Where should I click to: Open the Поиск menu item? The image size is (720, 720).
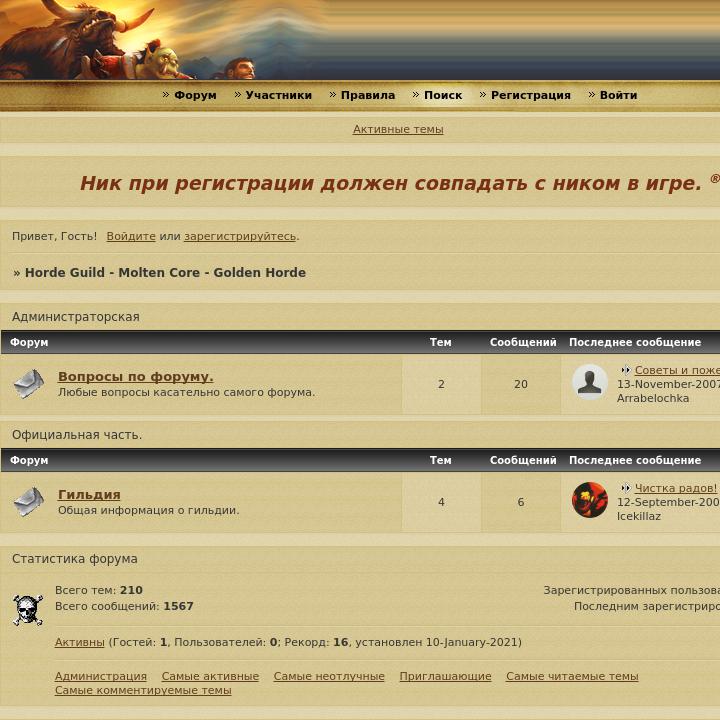[443, 95]
